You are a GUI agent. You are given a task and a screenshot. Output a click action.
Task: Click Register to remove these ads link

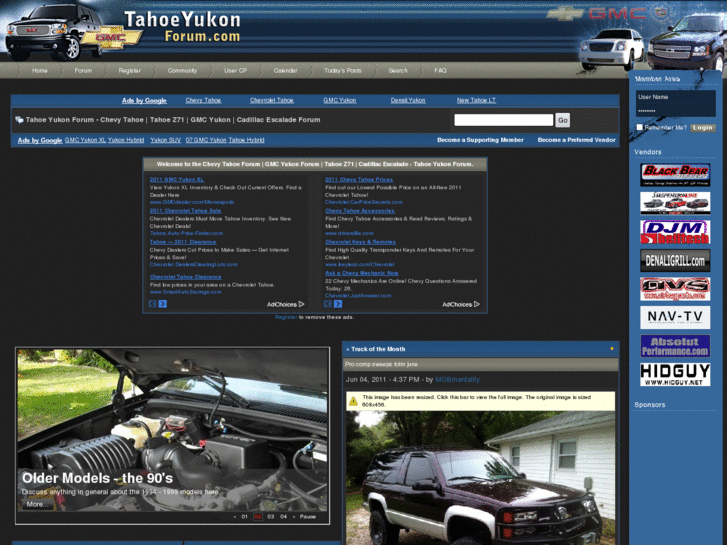(x=286, y=317)
